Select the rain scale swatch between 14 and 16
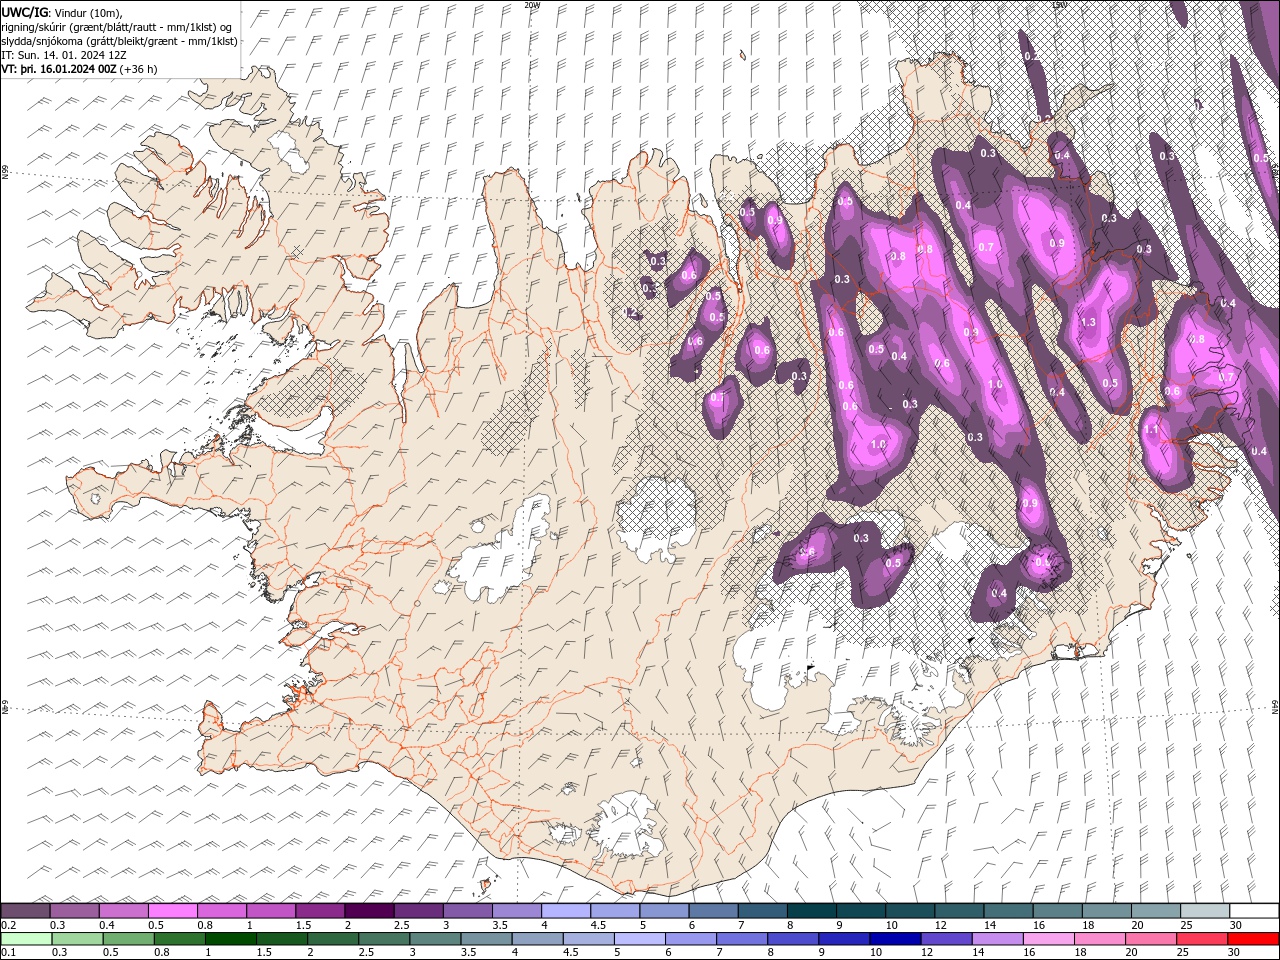The image size is (1280, 960). point(996,939)
